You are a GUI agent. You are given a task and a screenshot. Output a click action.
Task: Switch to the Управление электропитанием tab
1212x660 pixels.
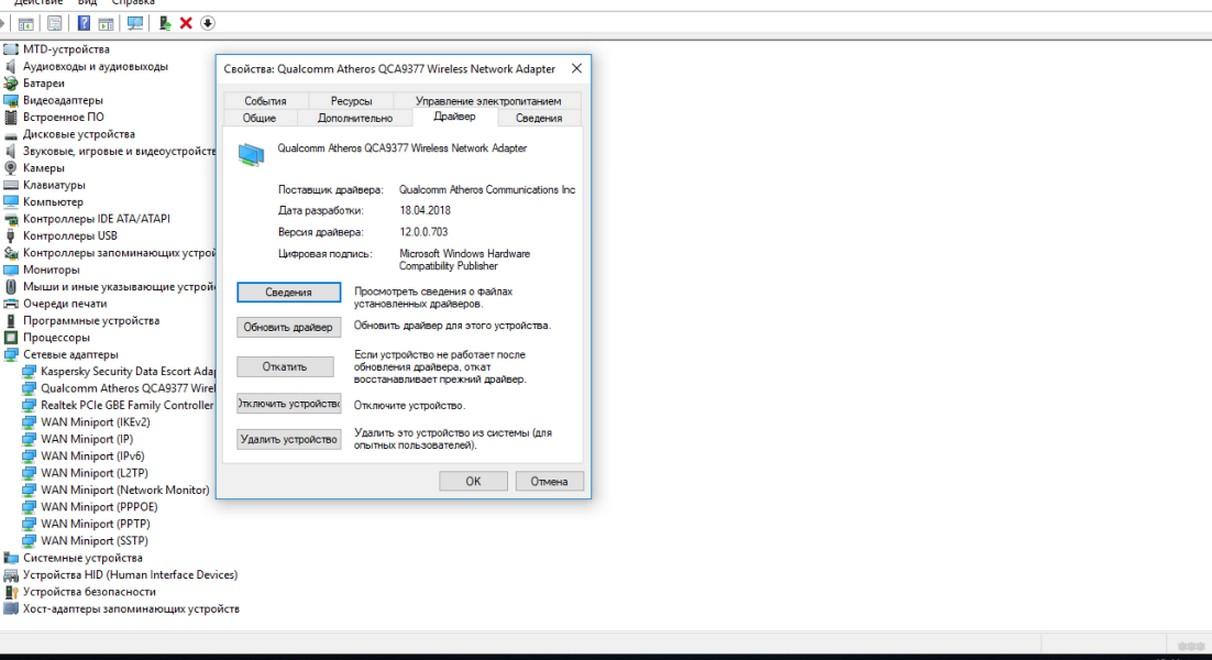(x=488, y=101)
